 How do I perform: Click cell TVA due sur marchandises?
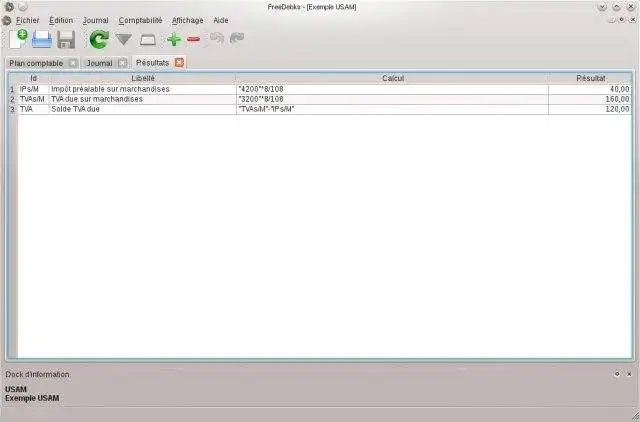coord(143,99)
